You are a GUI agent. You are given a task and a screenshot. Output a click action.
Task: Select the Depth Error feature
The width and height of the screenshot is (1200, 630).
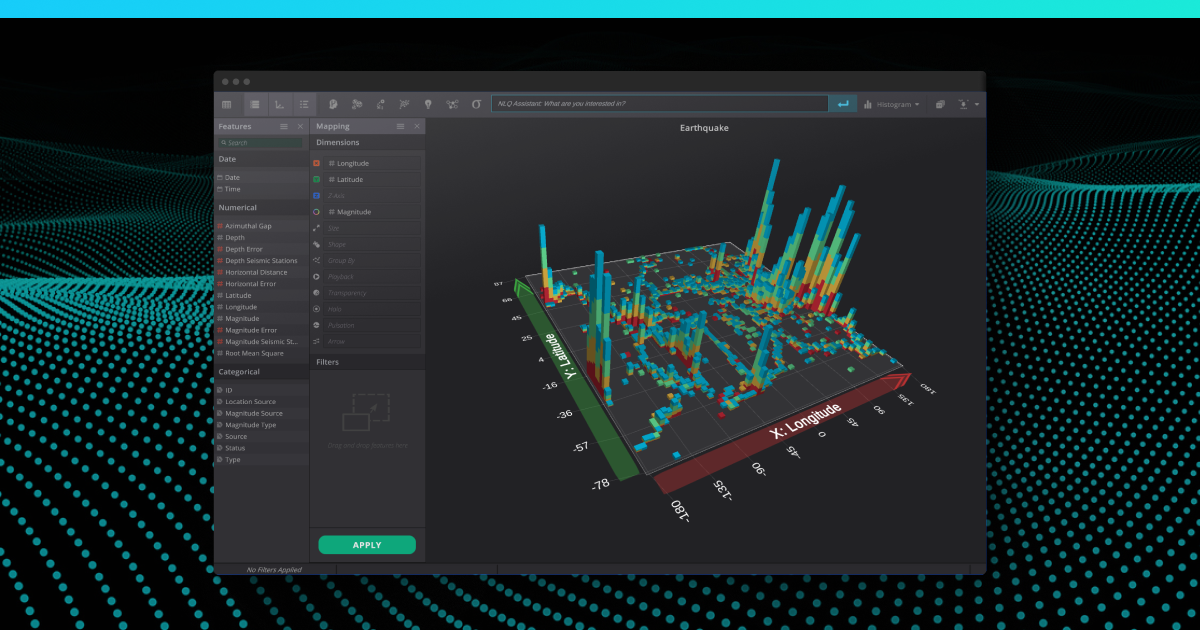(x=261, y=249)
